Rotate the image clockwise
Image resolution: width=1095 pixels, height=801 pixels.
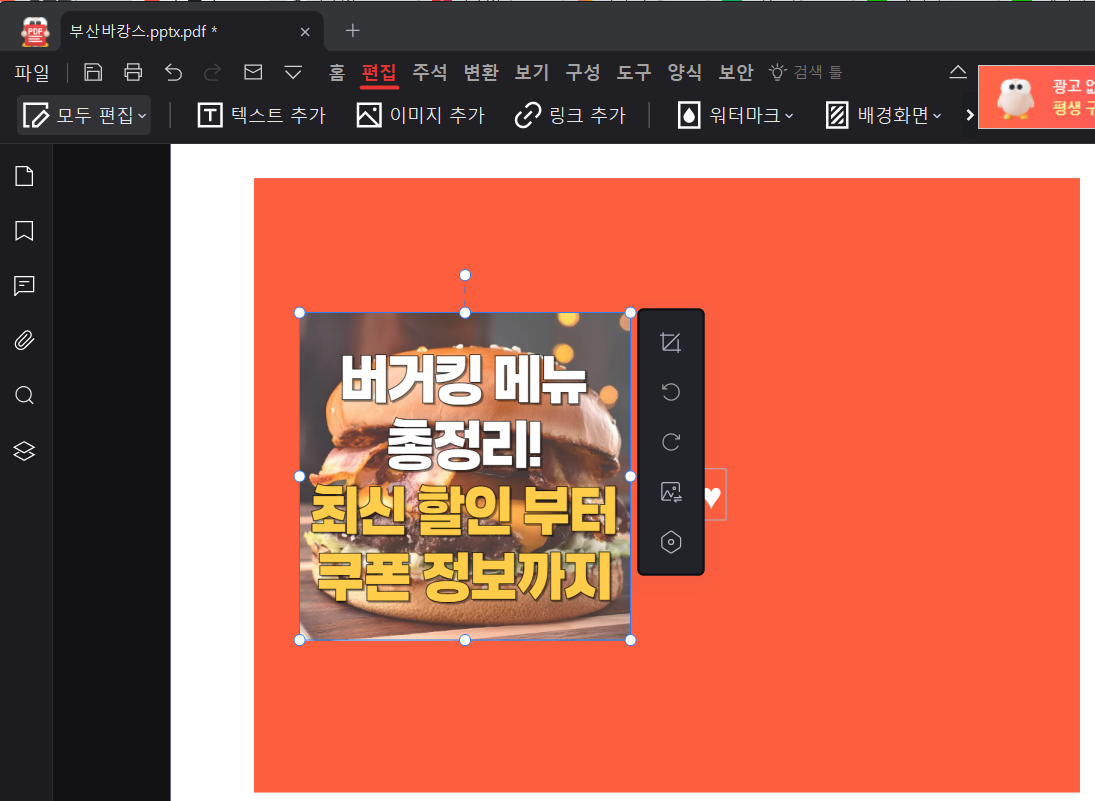(x=670, y=442)
